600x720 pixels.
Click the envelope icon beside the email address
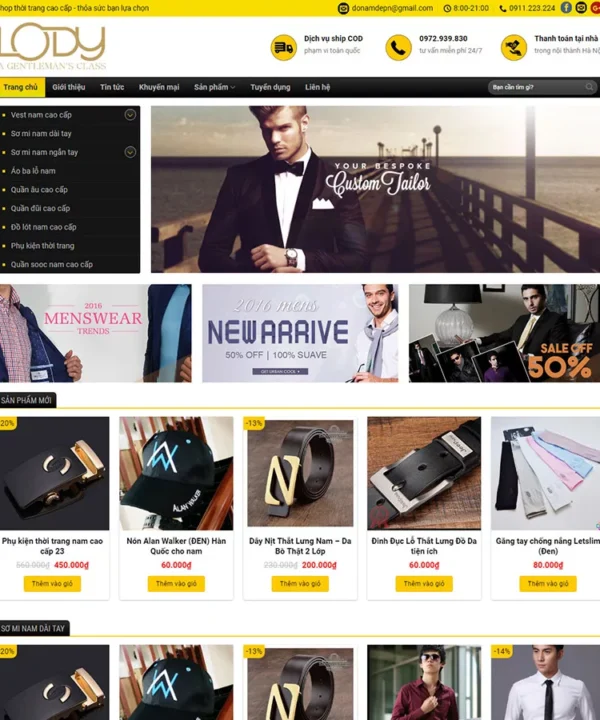tap(343, 8)
